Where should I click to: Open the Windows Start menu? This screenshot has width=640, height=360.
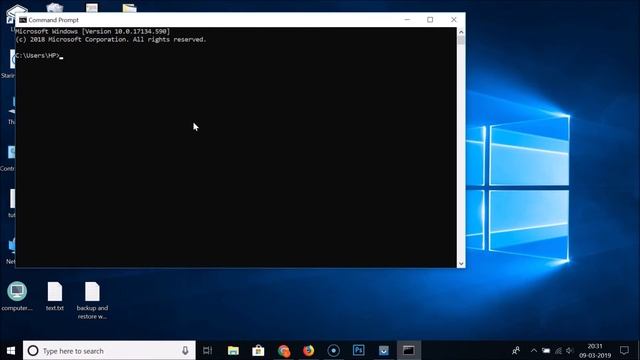pos(11,351)
